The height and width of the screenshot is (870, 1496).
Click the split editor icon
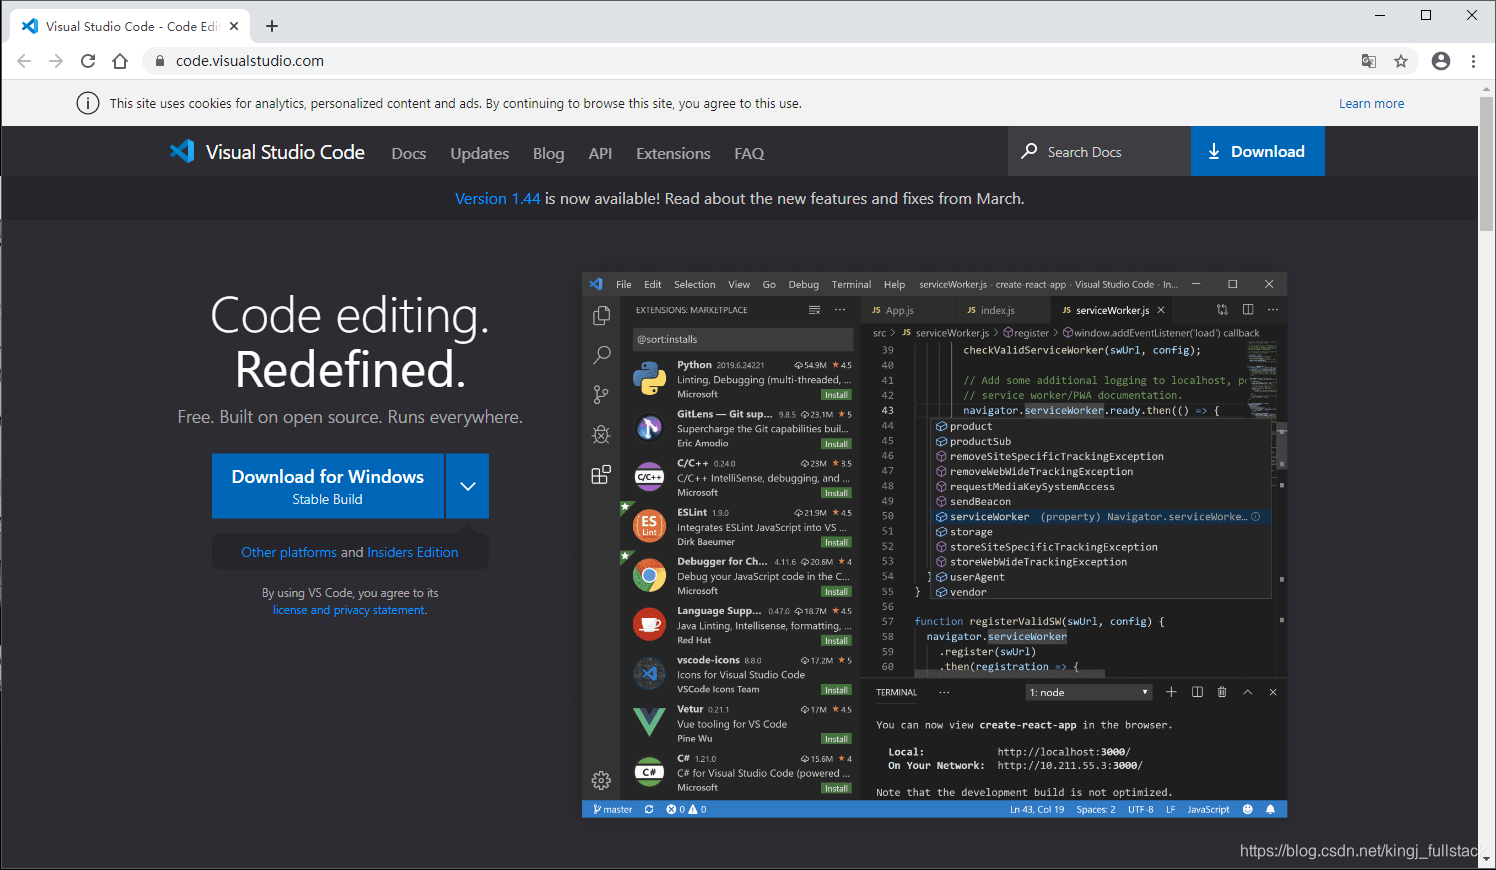tap(1248, 309)
